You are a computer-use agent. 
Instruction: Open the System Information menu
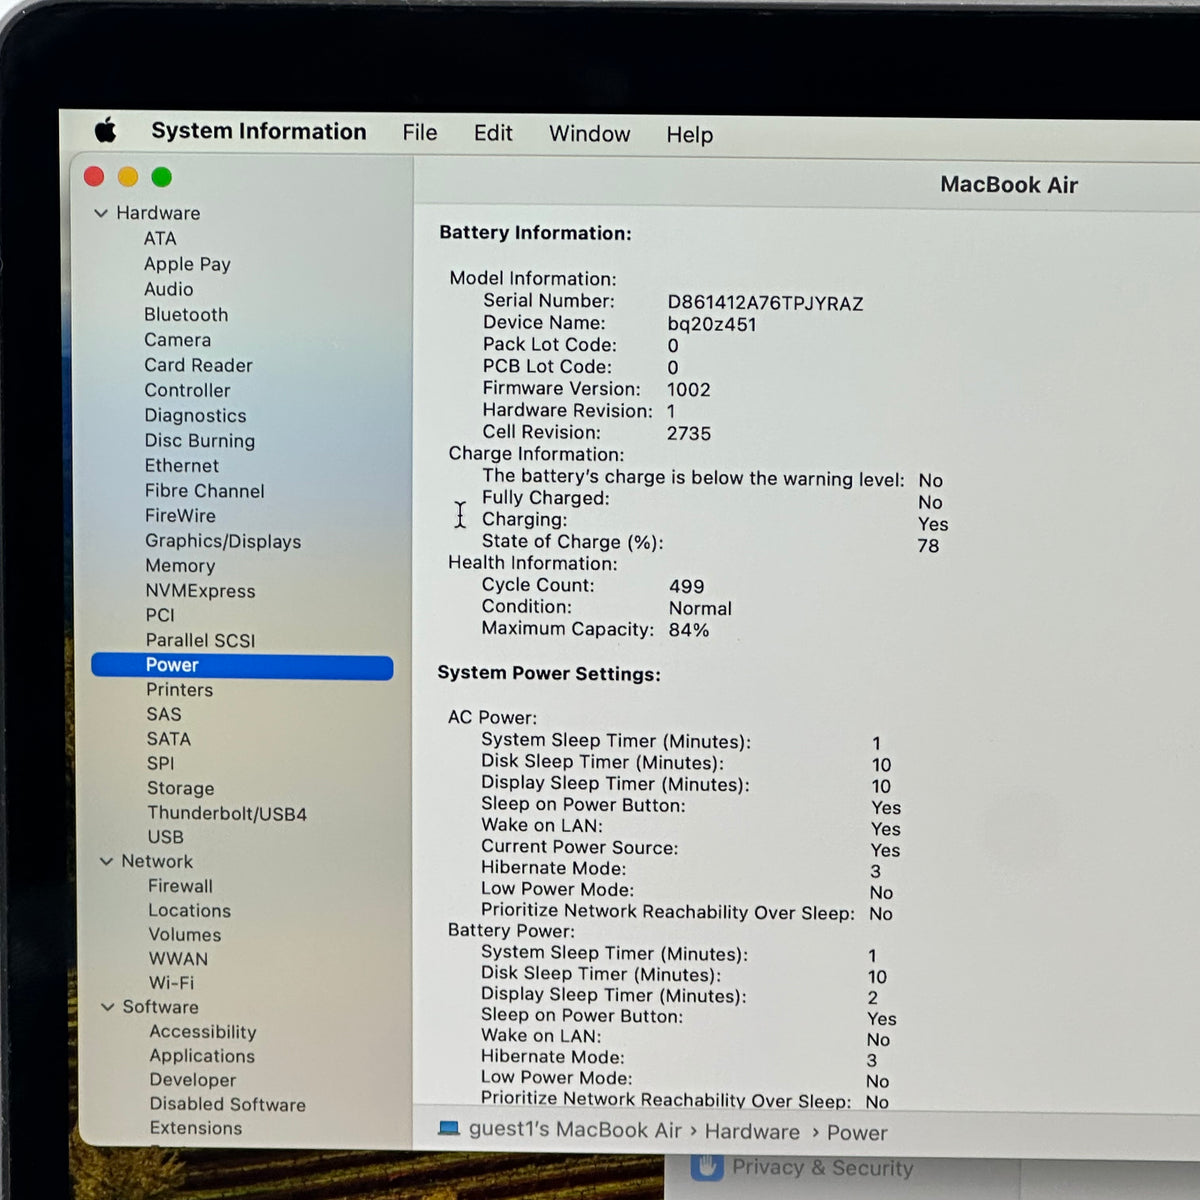point(259,131)
